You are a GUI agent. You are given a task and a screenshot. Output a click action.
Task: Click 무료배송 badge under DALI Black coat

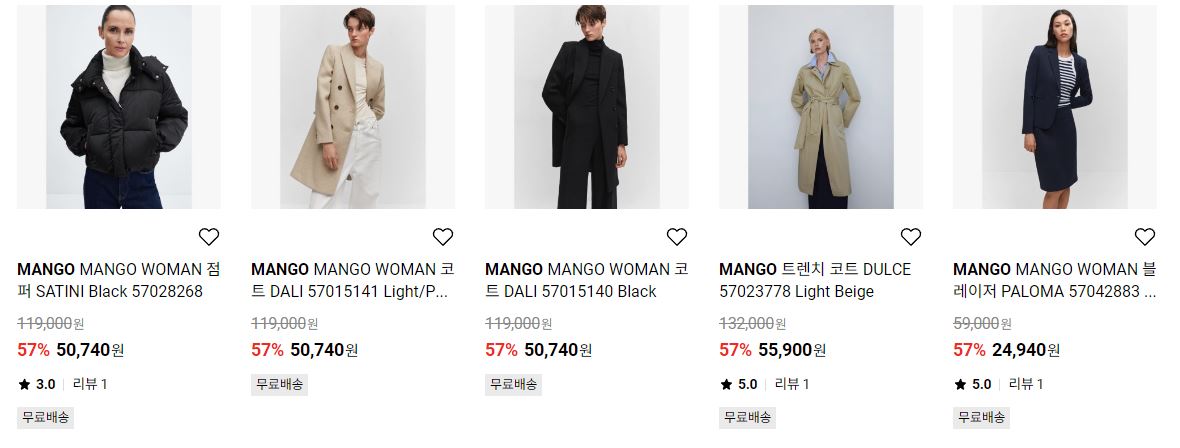pos(513,384)
